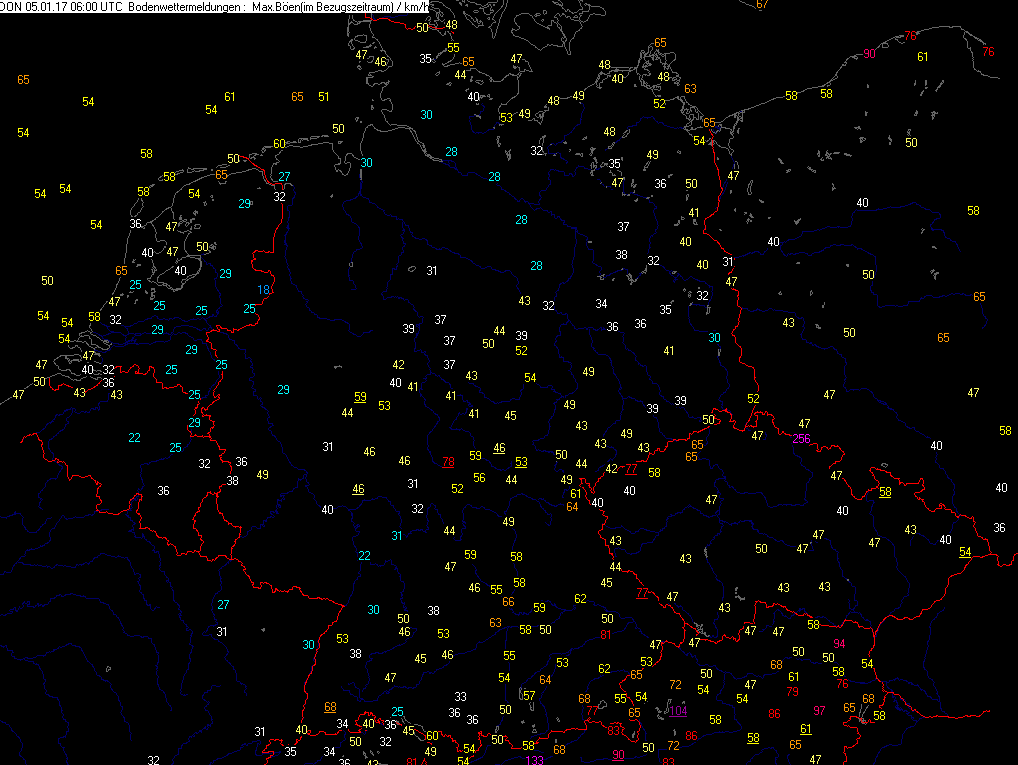Click the pink 97 station reading
Viewport: 1018px width, 765px height.
[x=819, y=710]
